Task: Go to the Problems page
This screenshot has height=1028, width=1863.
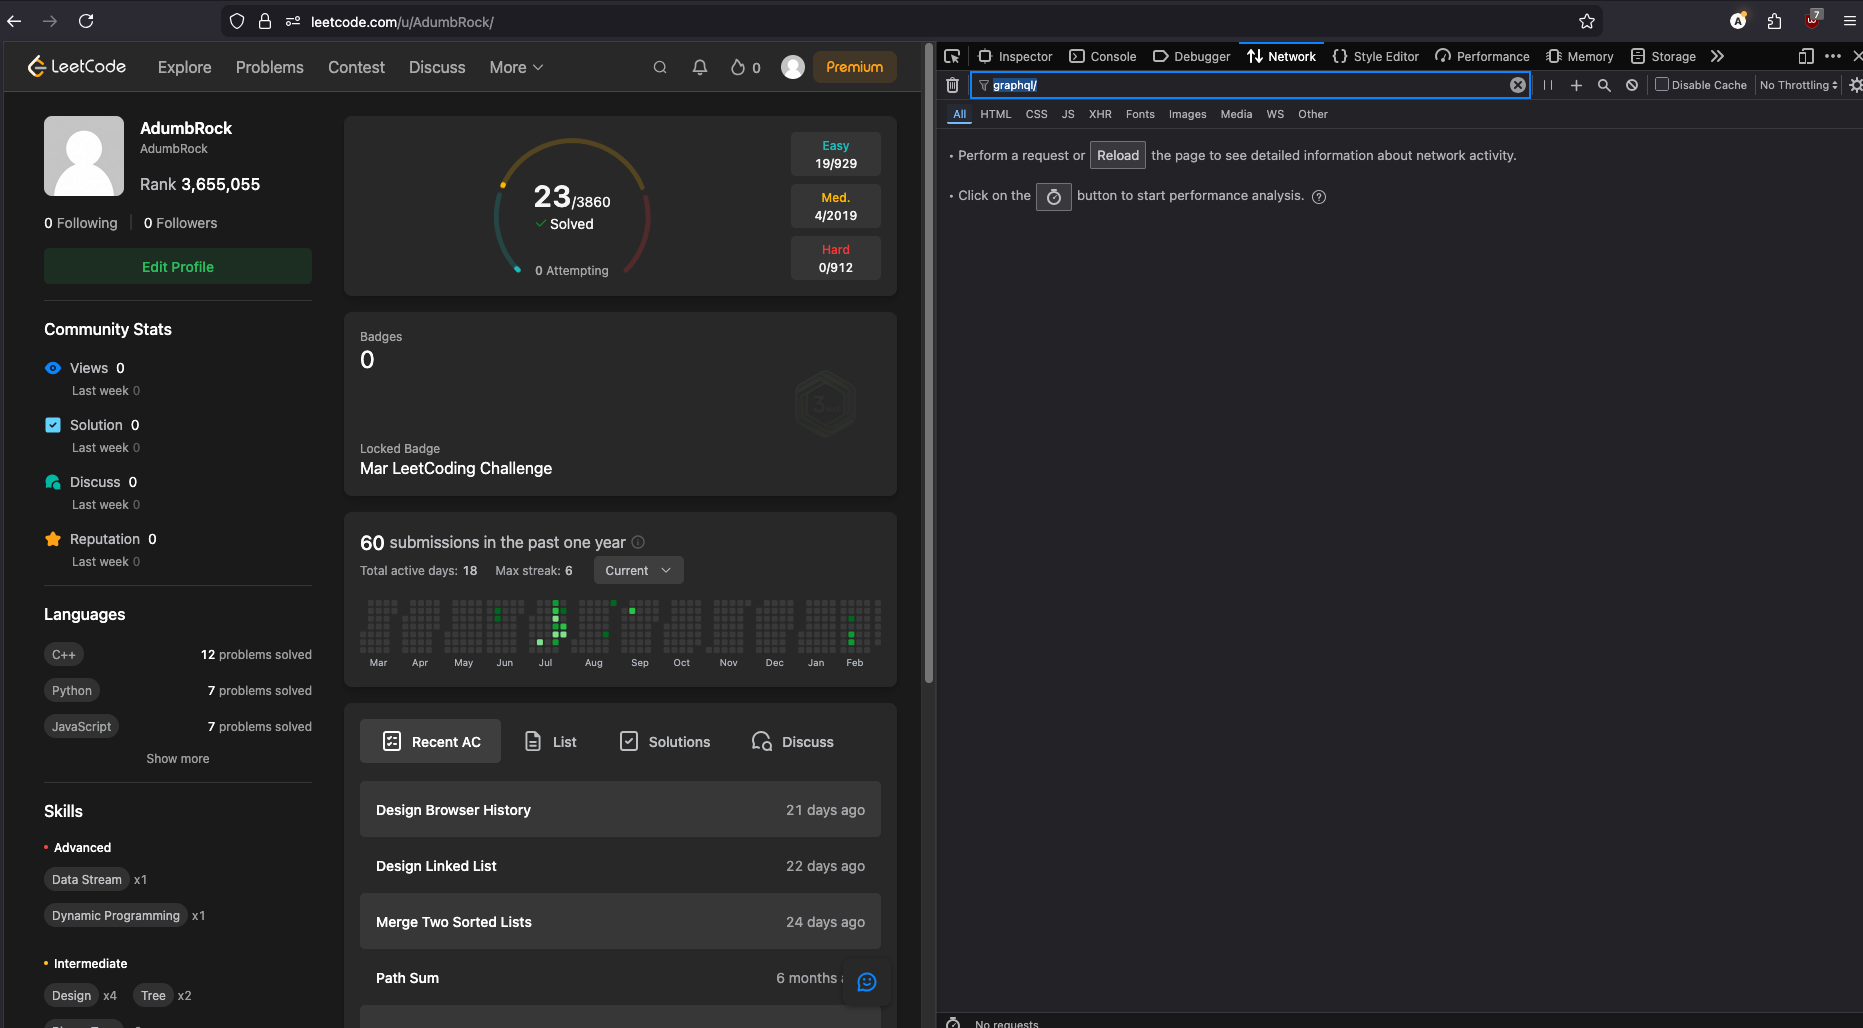Action: coord(270,67)
